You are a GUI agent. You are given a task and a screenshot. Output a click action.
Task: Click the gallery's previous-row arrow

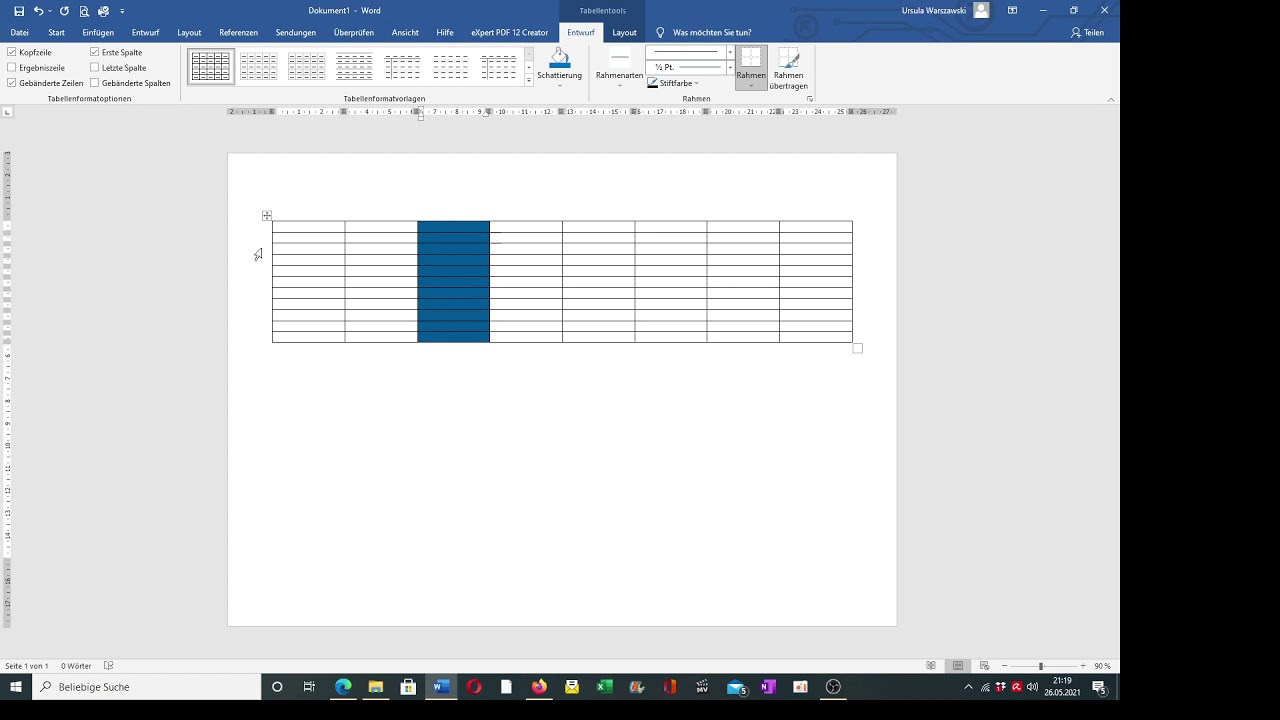pyautogui.click(x=529, y=53)
